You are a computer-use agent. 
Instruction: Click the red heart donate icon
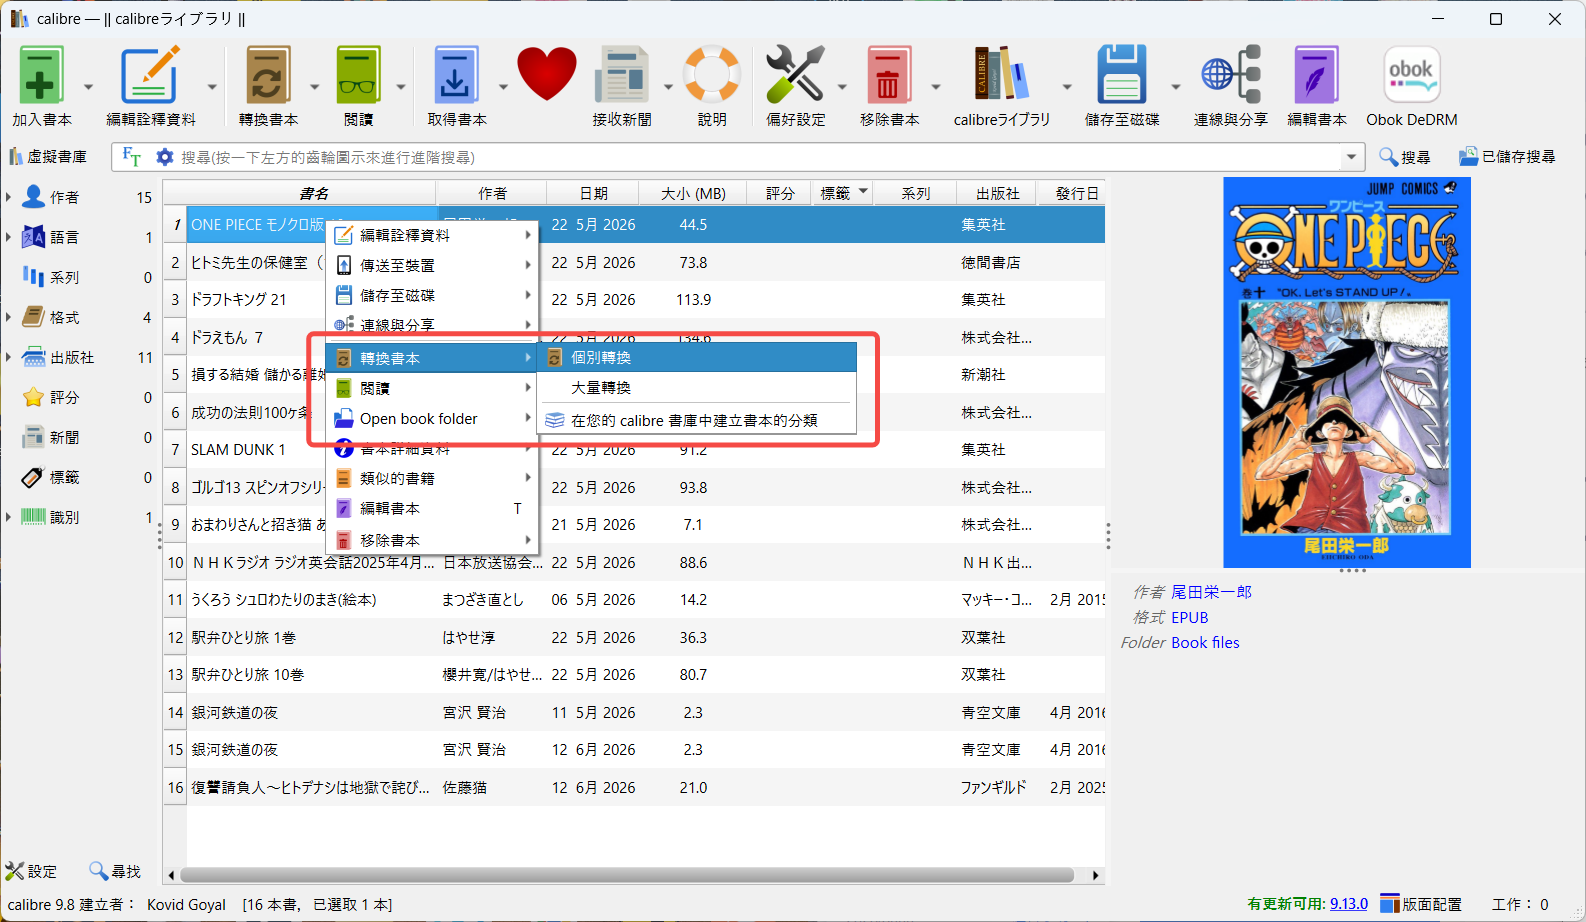[547, 75]
